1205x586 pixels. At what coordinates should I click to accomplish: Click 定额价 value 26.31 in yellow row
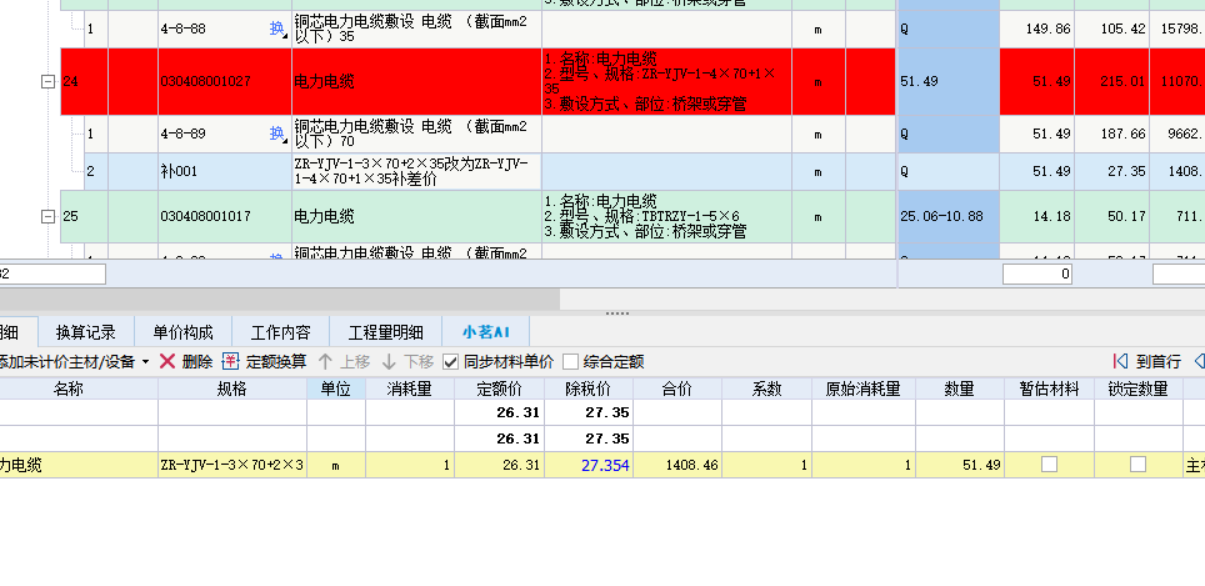(521, 465)
